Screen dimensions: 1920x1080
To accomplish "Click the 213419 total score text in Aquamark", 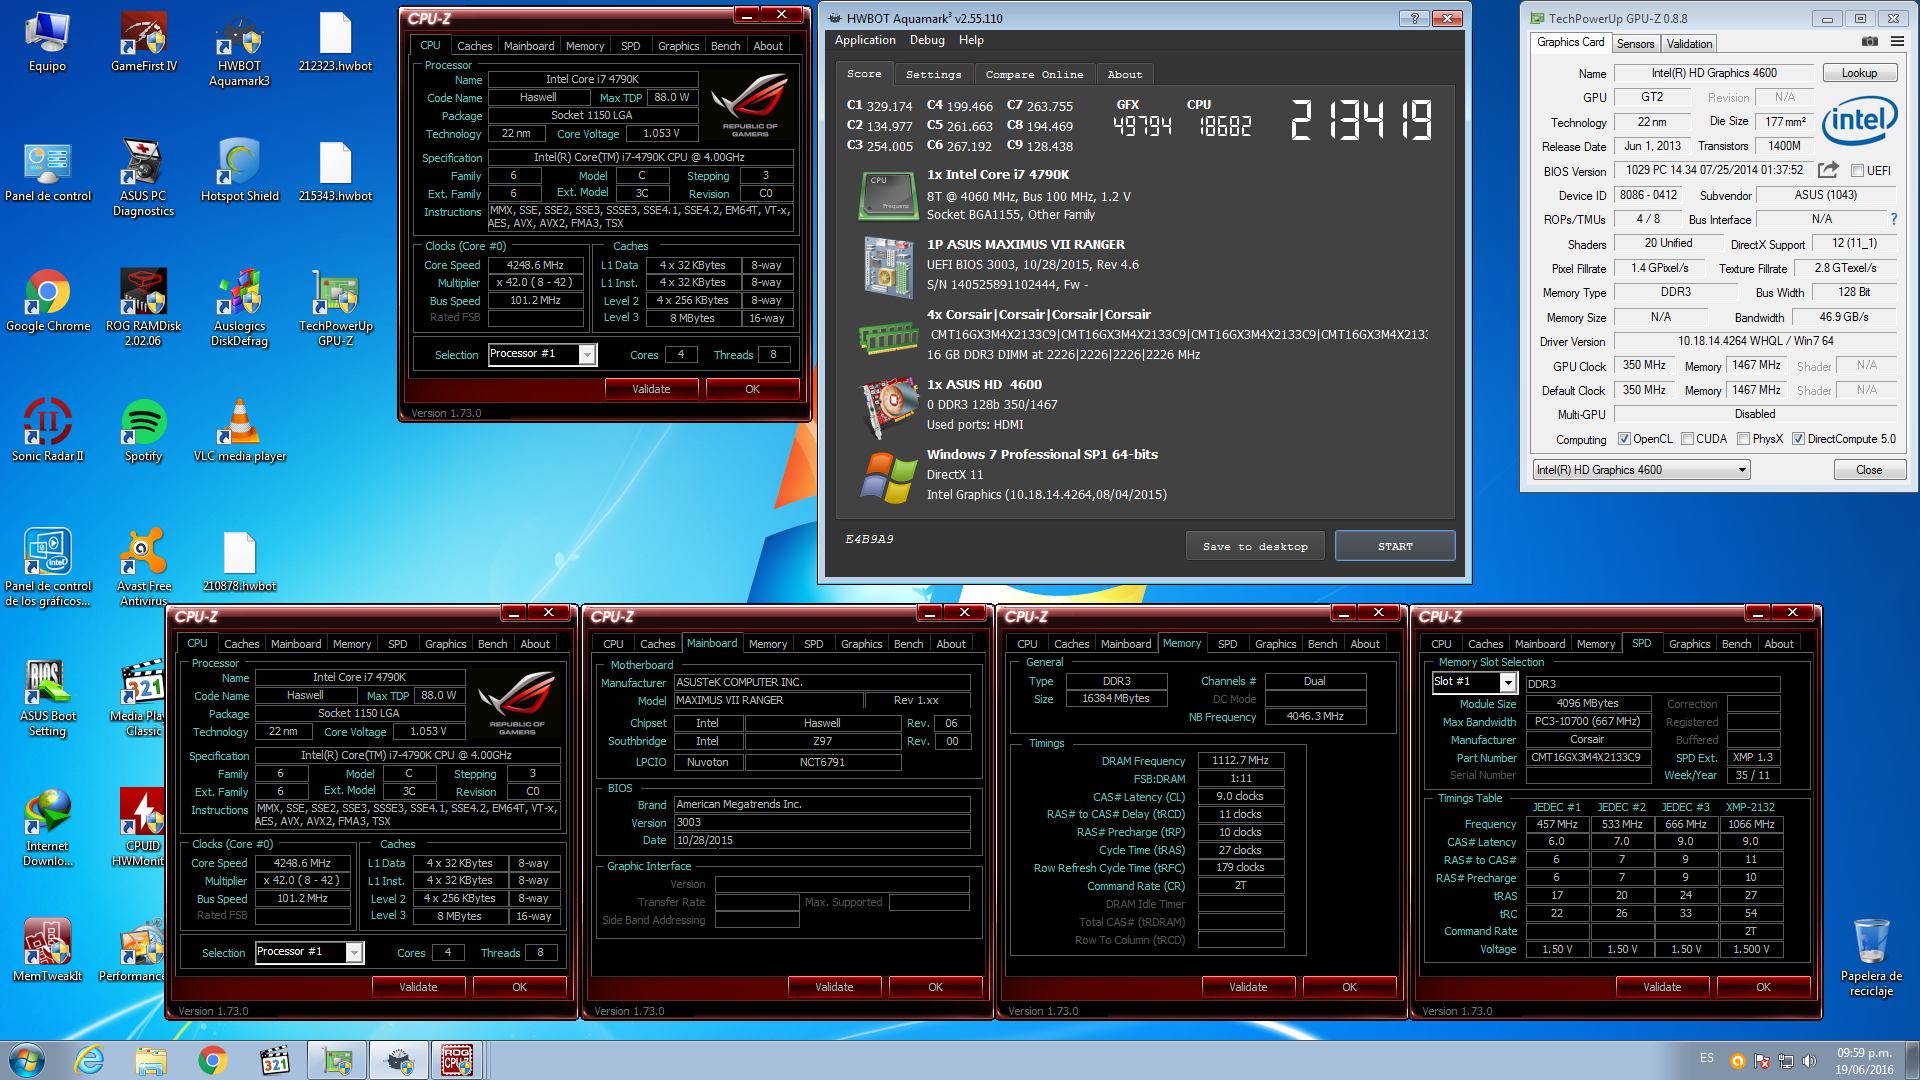I will (1362, 120).
